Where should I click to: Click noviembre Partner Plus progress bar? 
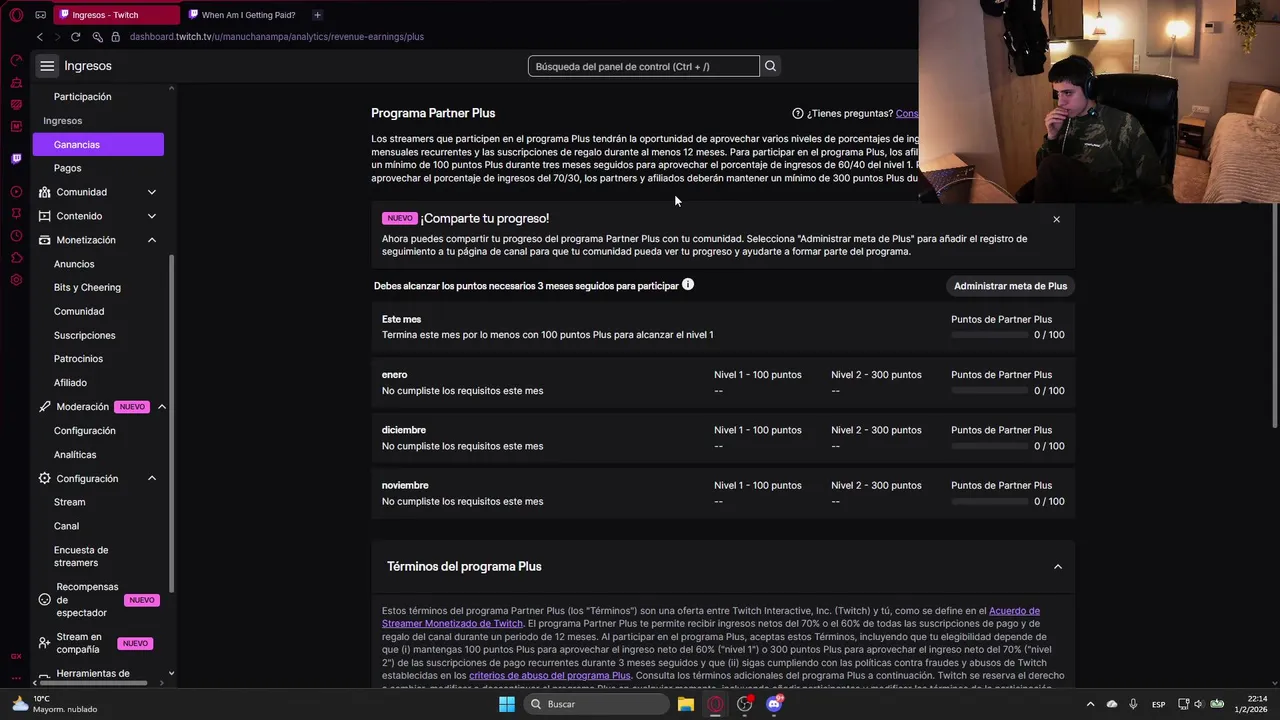(989, 502)
